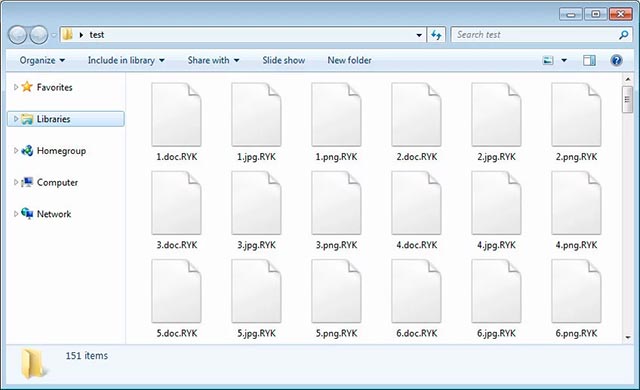Click the Change your view icon
640x390 pixels.
(548, 60)
